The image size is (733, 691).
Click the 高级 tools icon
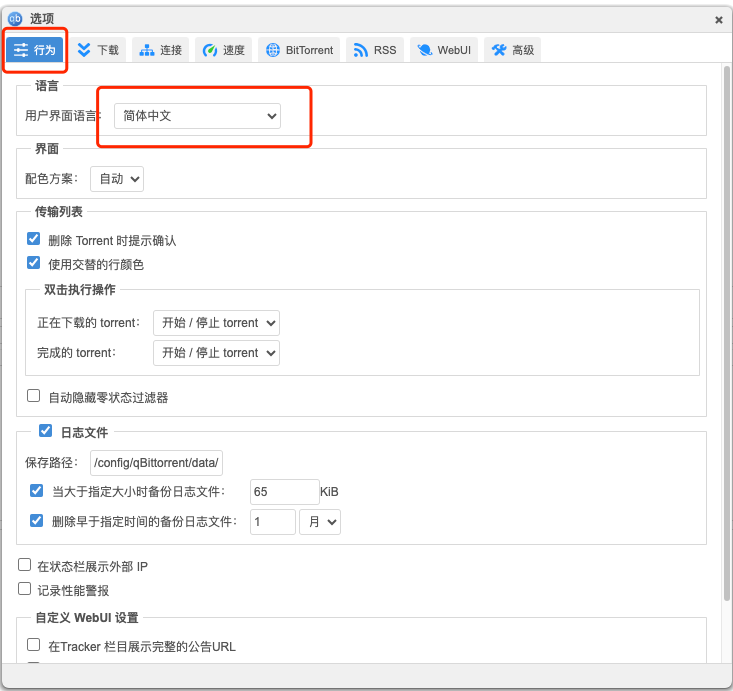click(499, 50)
